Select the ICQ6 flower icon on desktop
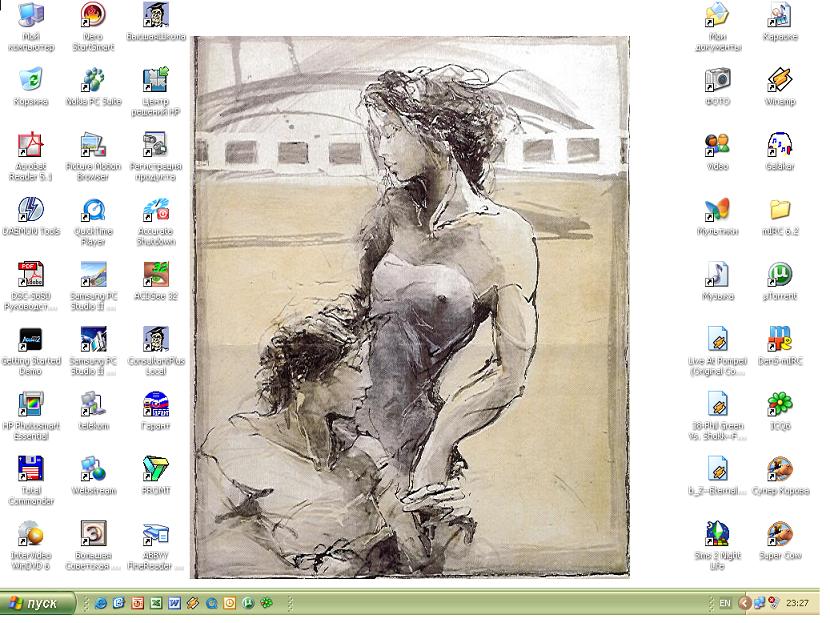This screenshot has height=623, width=830. click(780, 405)
